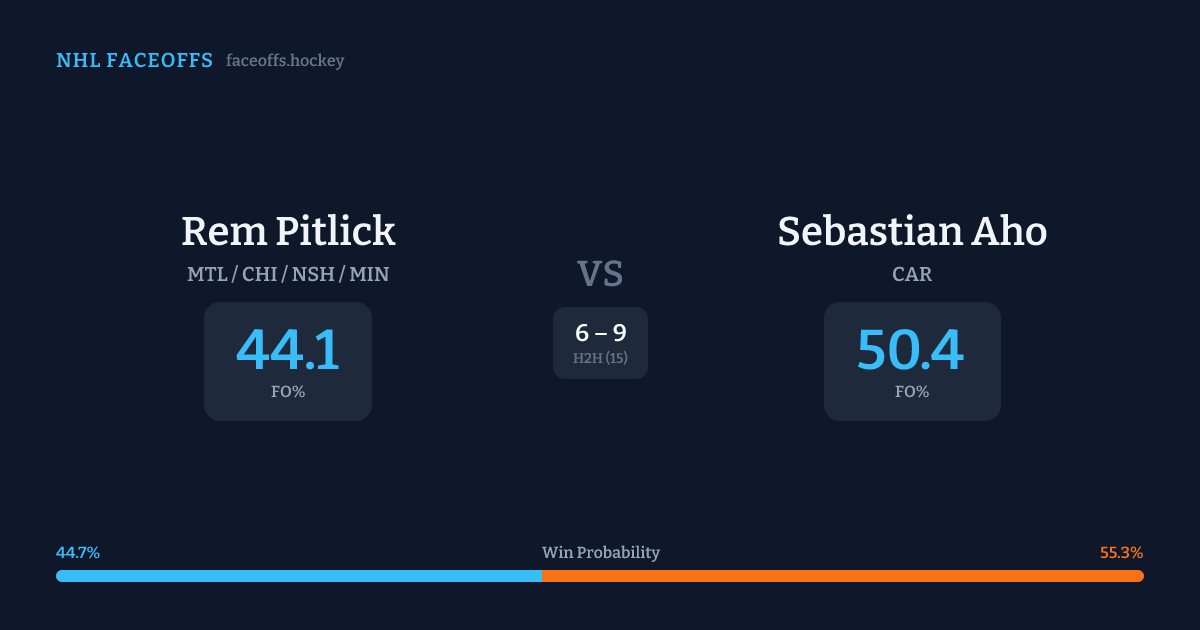Click the H2H (15) caption

point(600,358)
